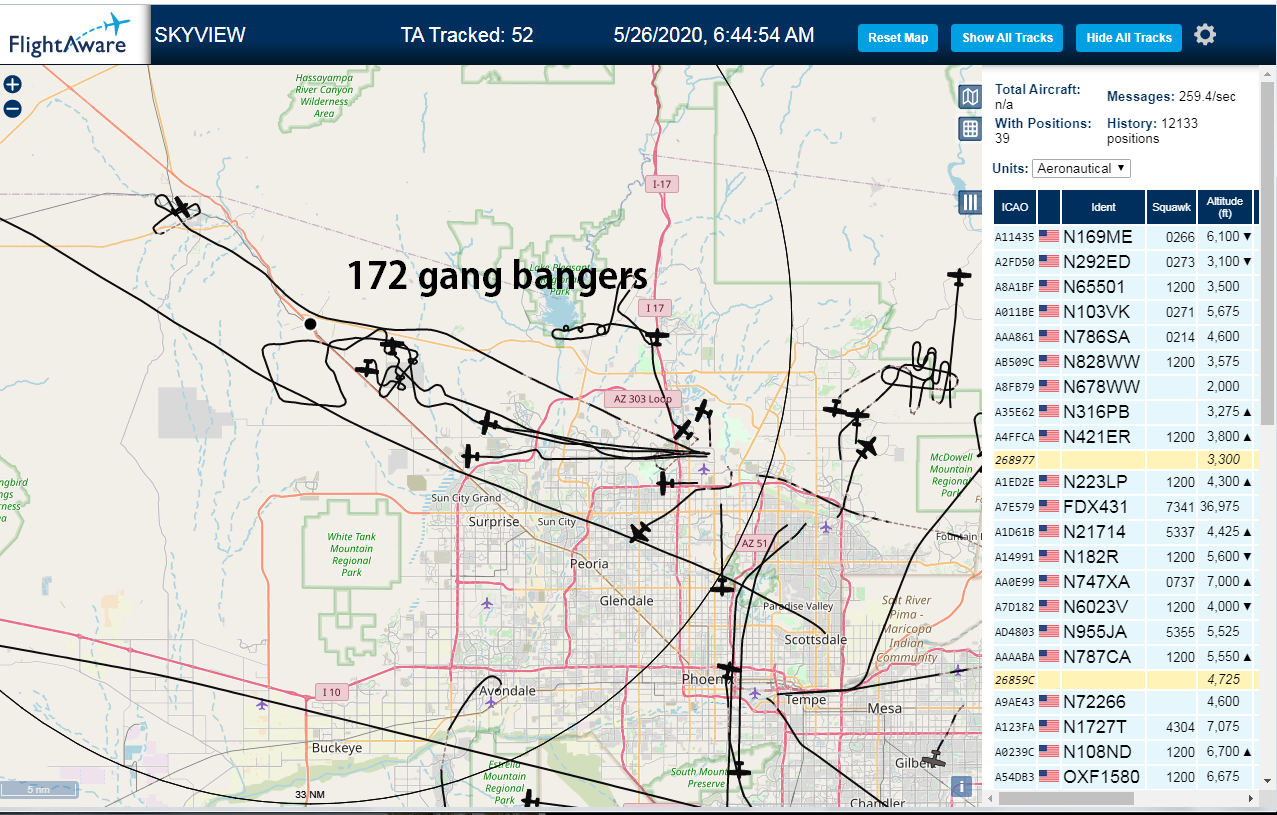The width and height of the screenshot is (1277, 815).
Task: Select the N223LP aircraft row
Action: coord(1124,482)
